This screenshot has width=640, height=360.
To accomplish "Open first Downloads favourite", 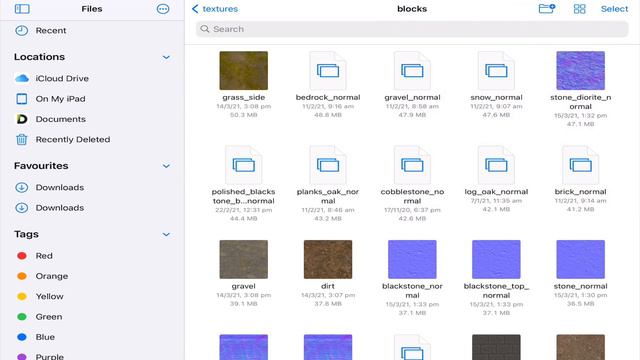I will tap(60, 187).
